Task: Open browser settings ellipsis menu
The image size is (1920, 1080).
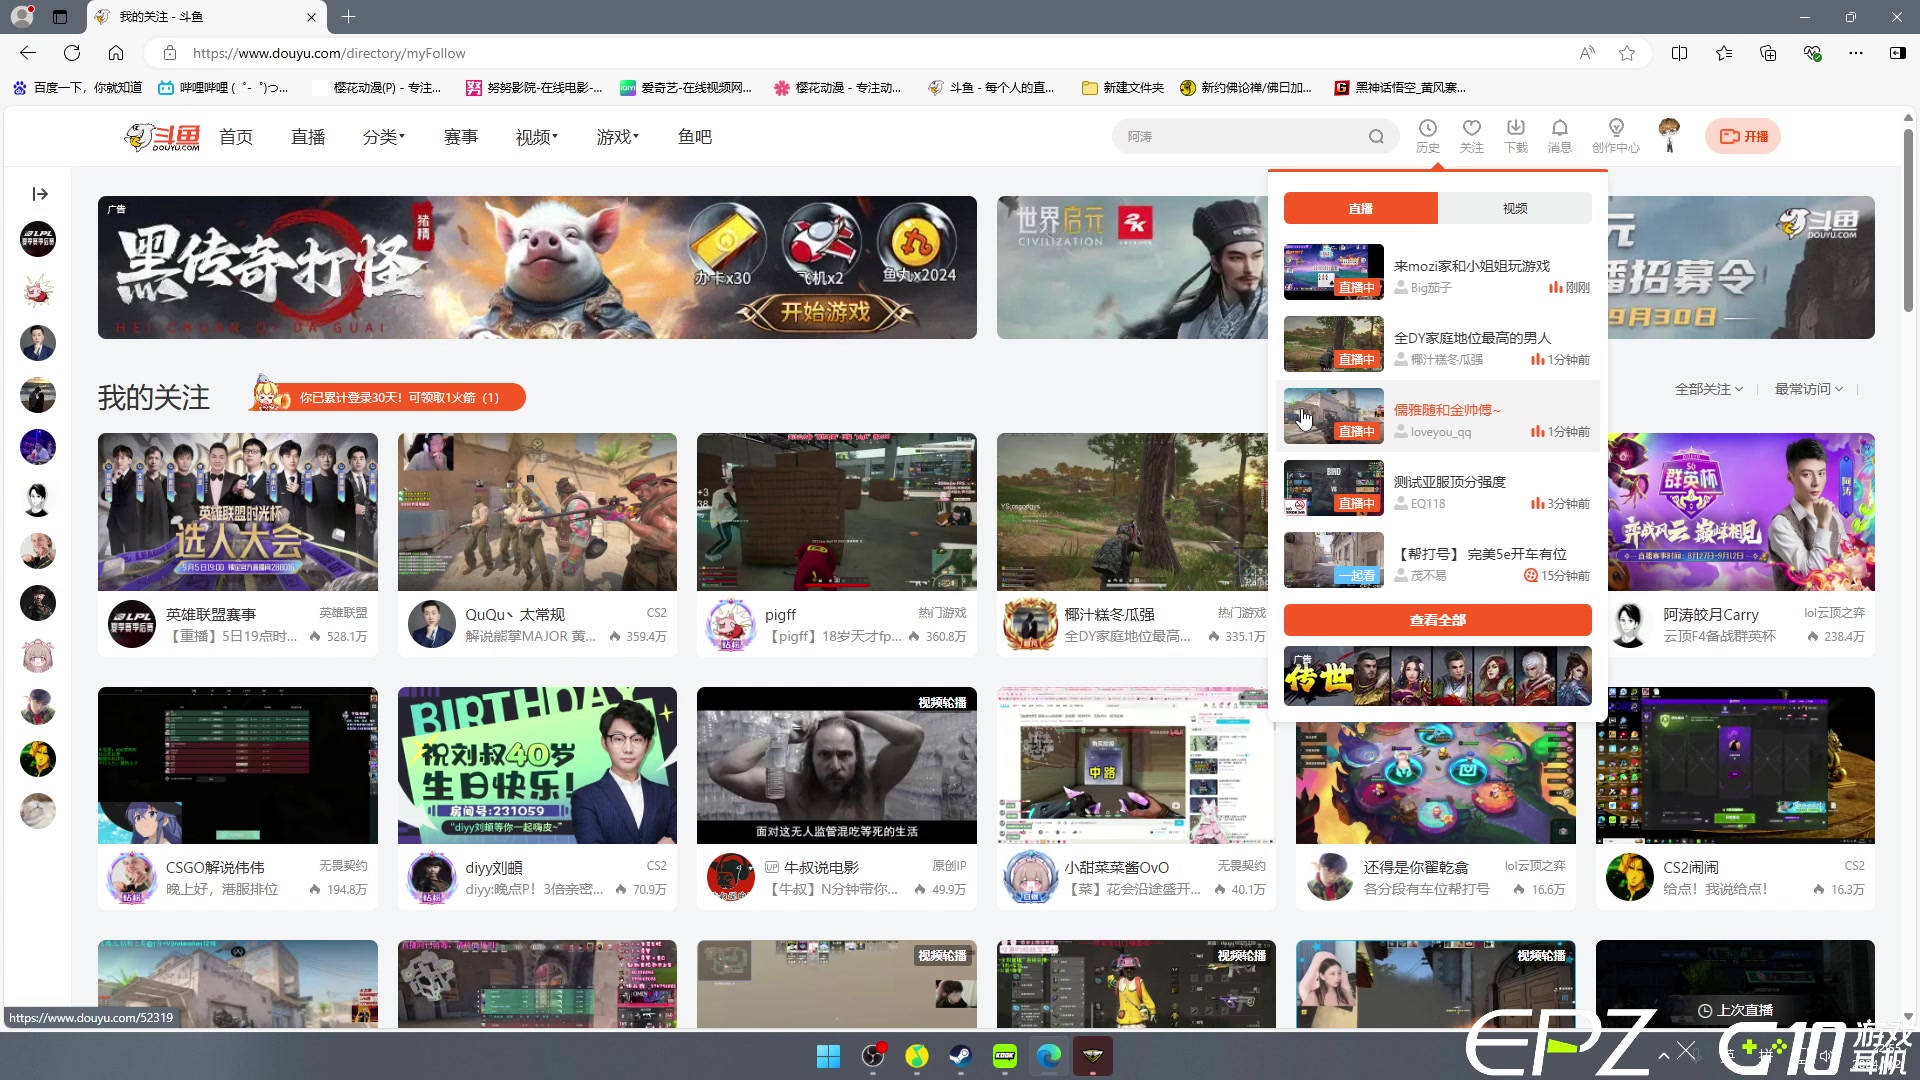Action: coord(1856,53)
